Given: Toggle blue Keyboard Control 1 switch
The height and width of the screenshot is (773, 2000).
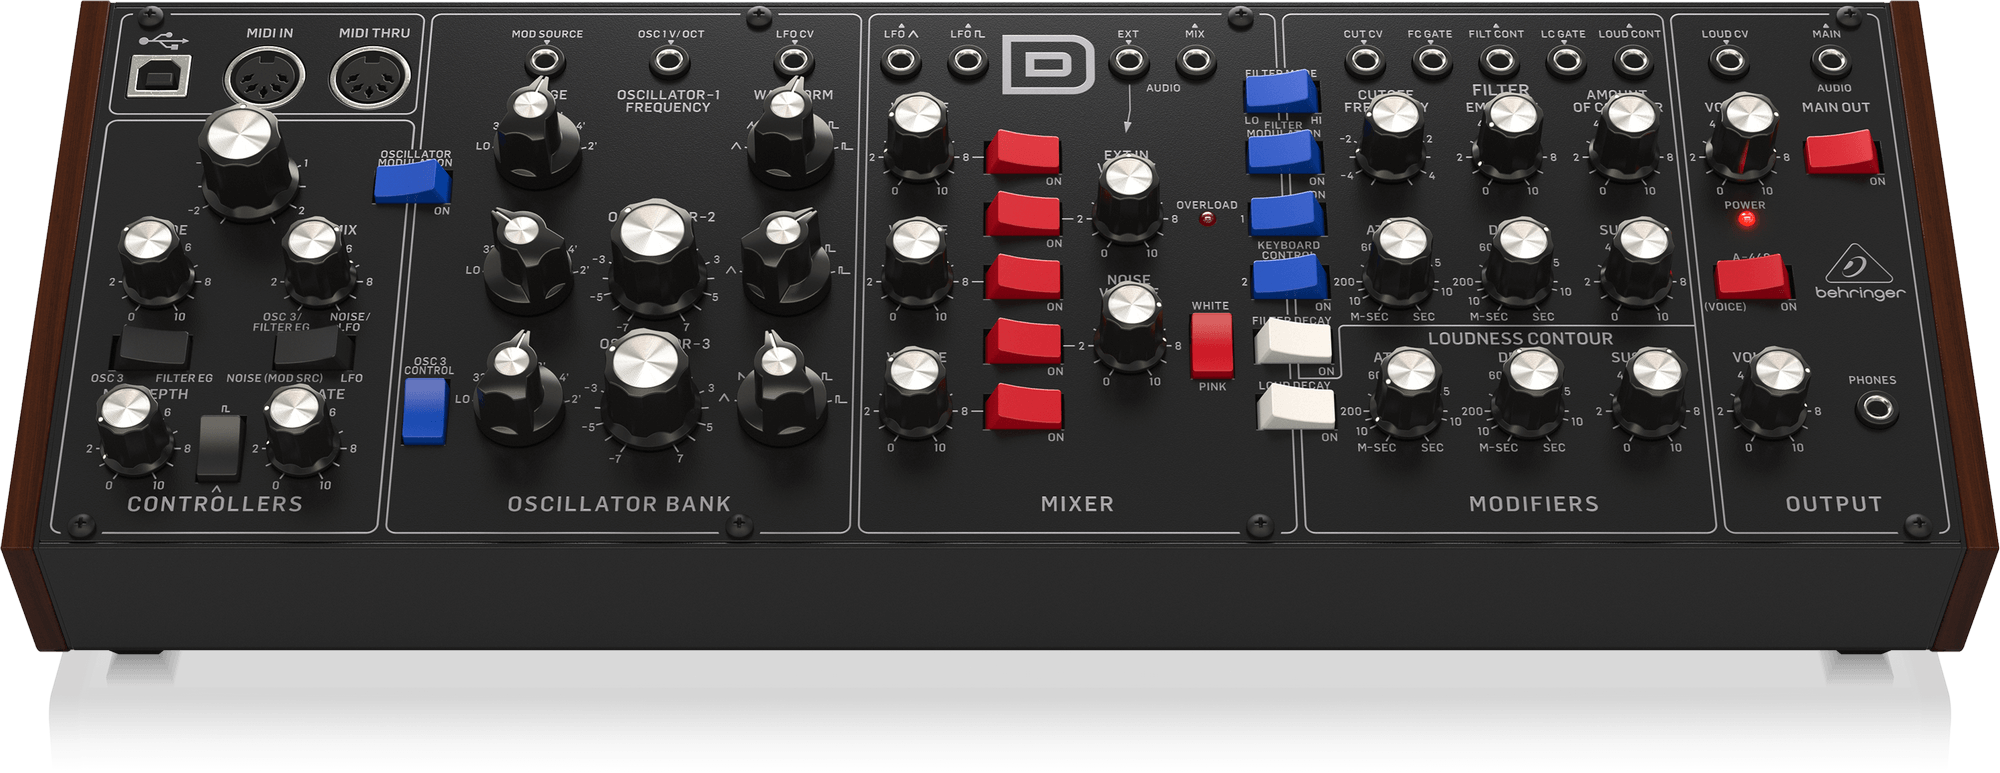Looking at the screenshot, I should pyautogui.click(x=1287, y=215).
